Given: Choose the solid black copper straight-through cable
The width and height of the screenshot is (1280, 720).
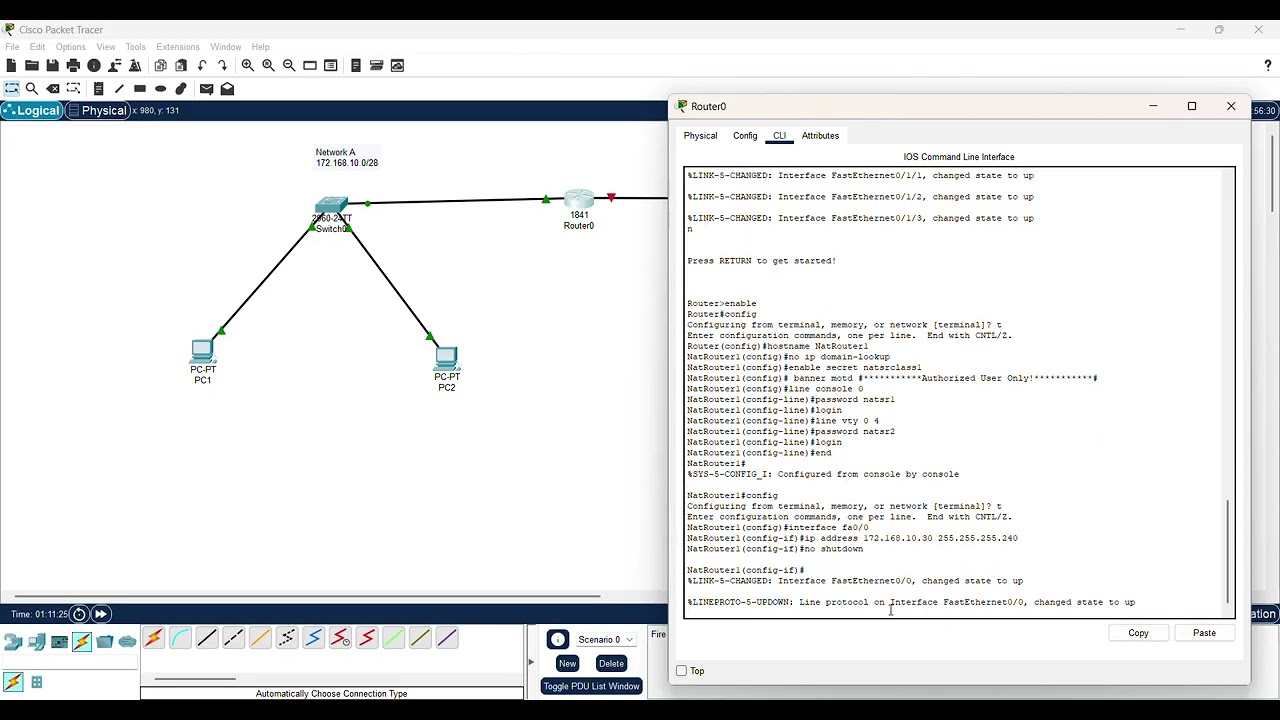Looking at the screenshot, I should pos(207,638).
